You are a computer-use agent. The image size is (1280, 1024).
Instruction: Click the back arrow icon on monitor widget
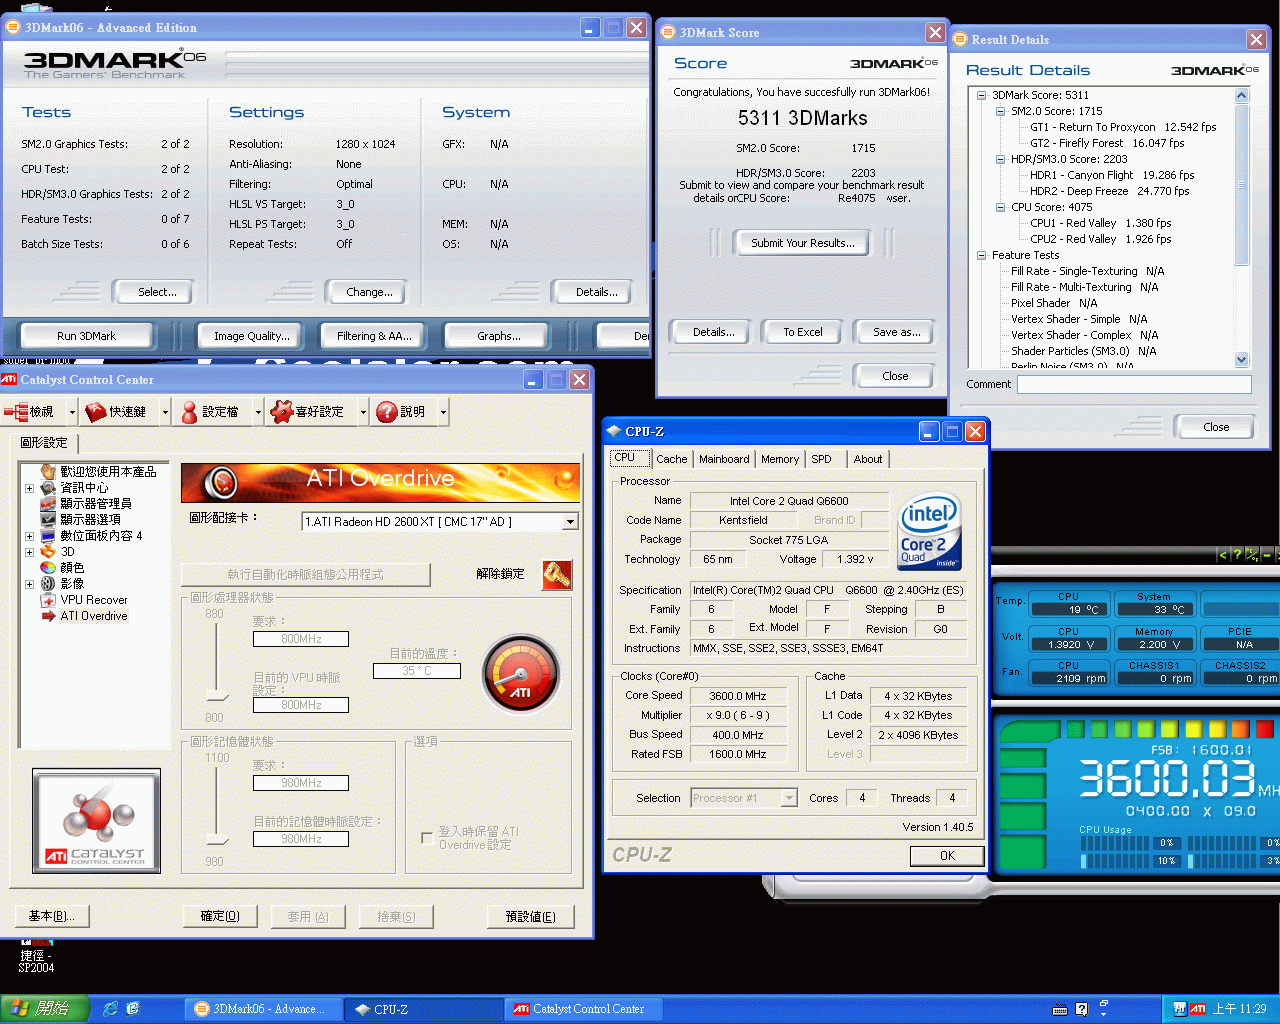pyautogui.click(x=1222, y=554)
